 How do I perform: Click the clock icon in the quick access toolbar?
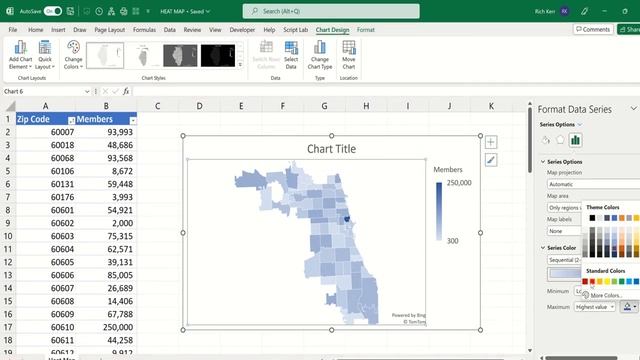[99, 11]
